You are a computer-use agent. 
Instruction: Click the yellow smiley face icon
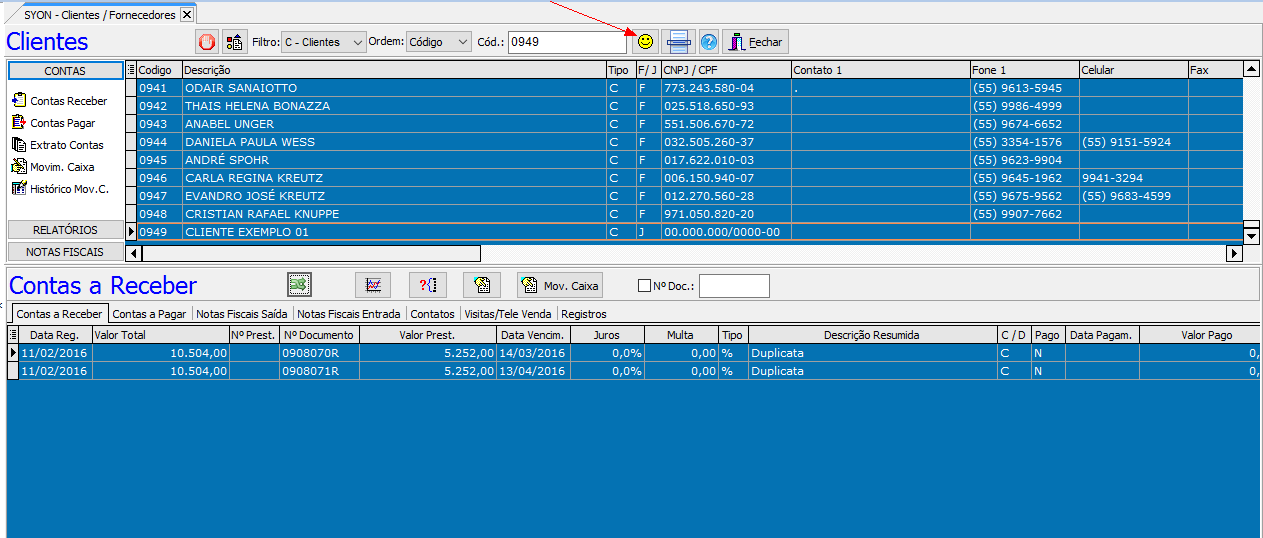click(x=645, y=42)
